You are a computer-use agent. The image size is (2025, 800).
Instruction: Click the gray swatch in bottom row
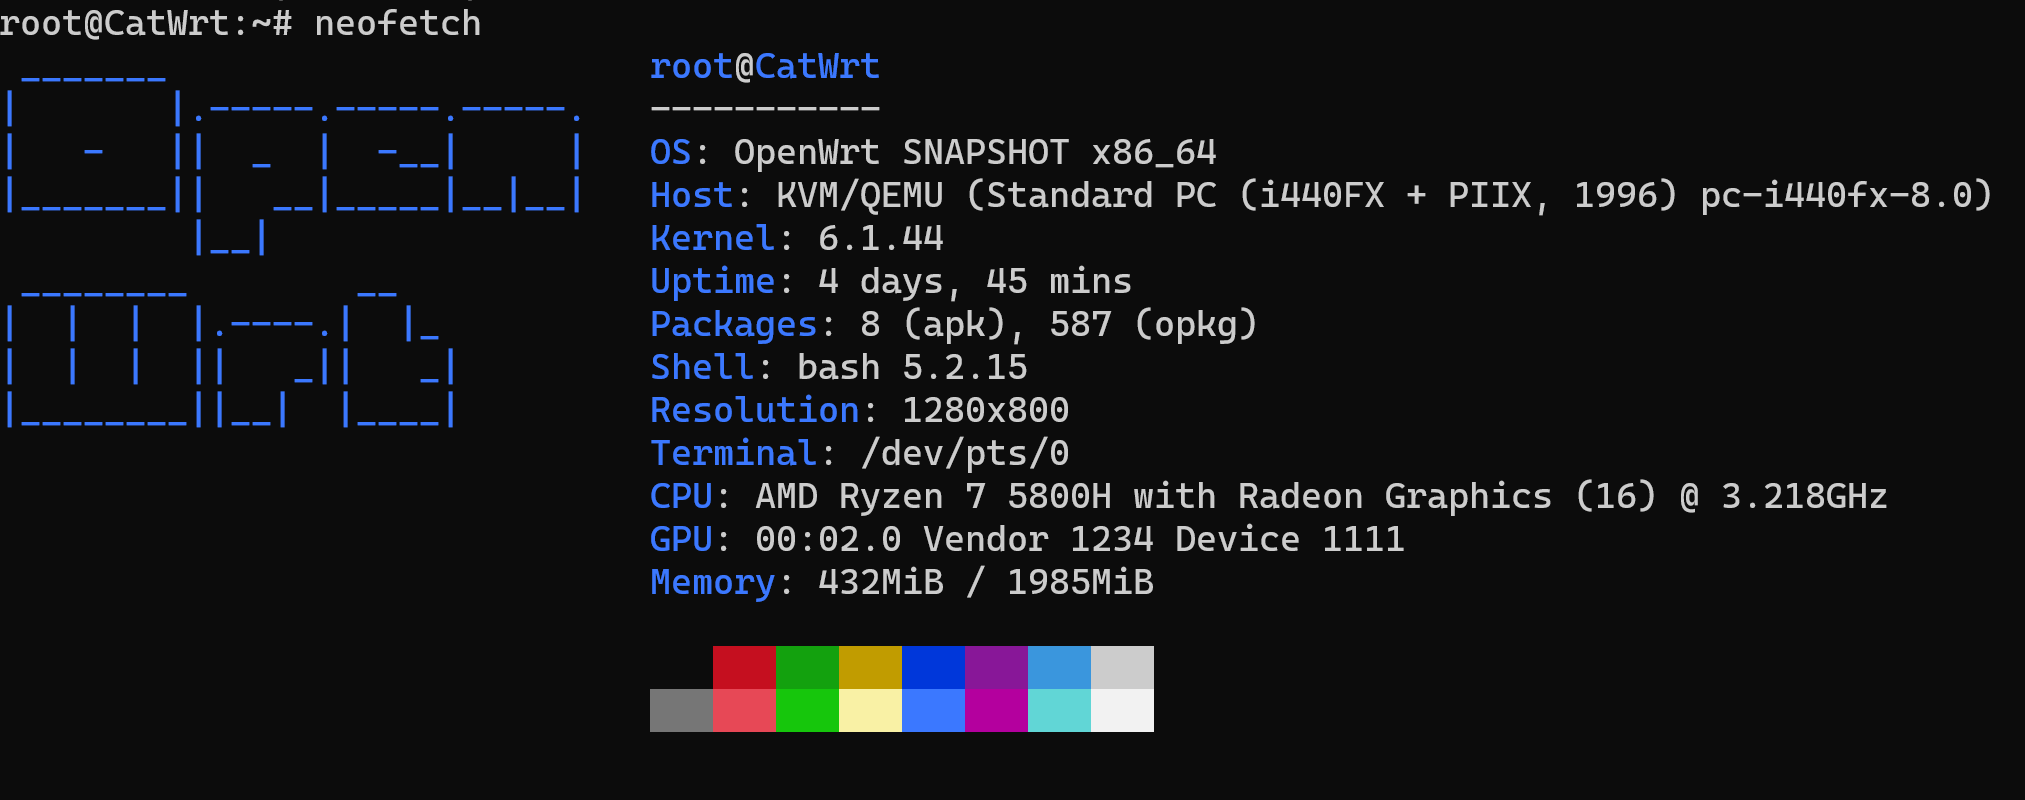click(x=681, y=710)
